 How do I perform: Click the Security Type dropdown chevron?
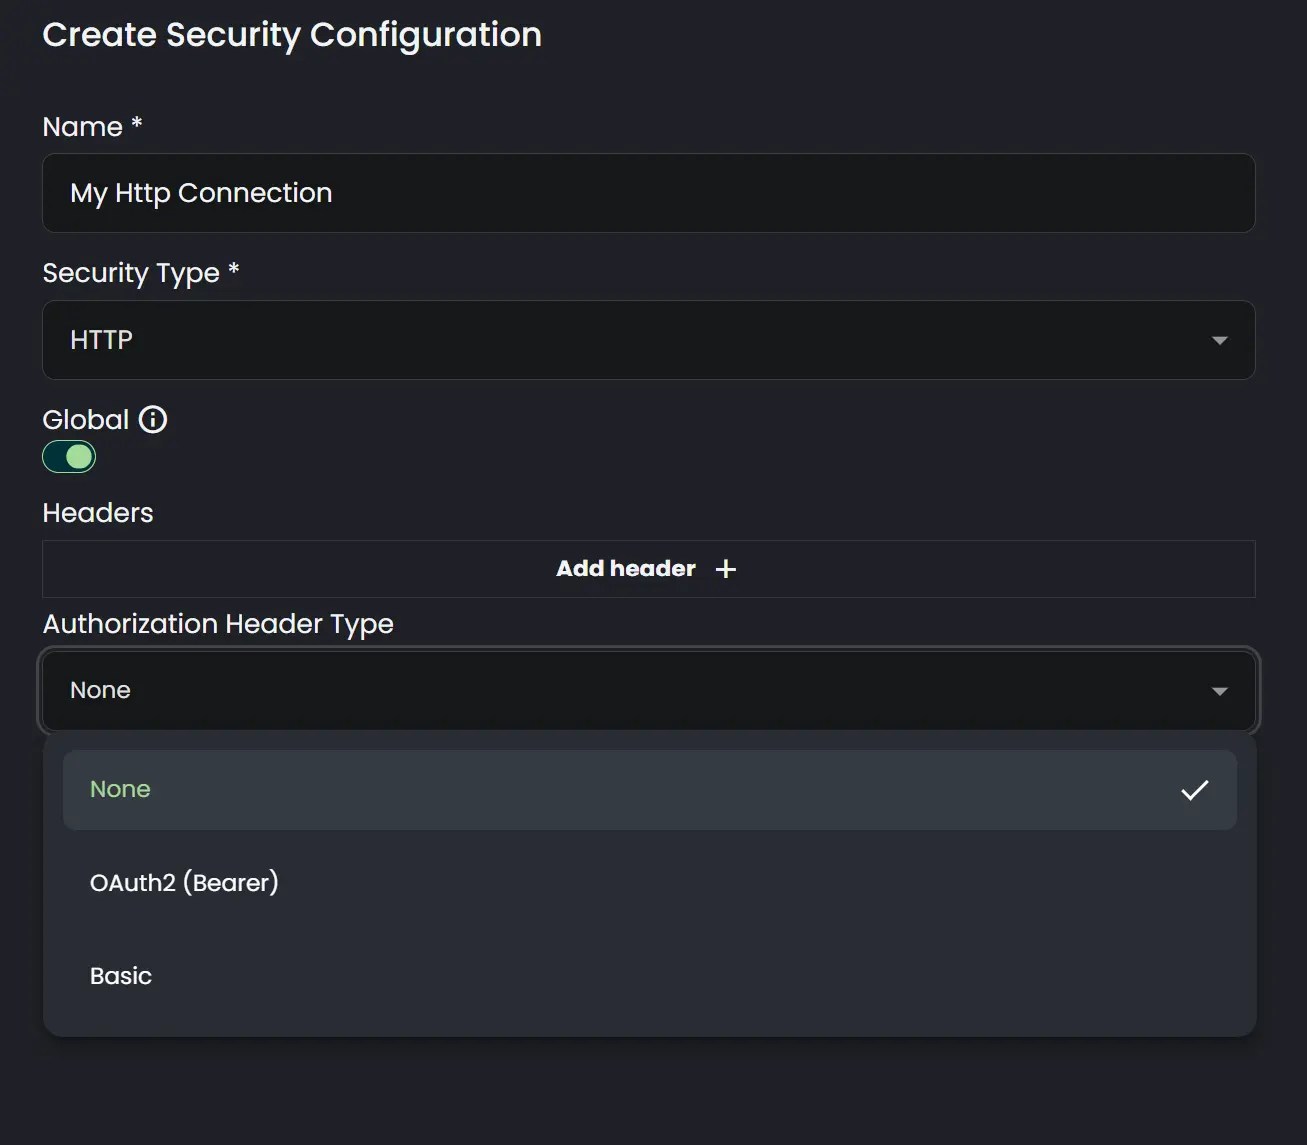1219,340
